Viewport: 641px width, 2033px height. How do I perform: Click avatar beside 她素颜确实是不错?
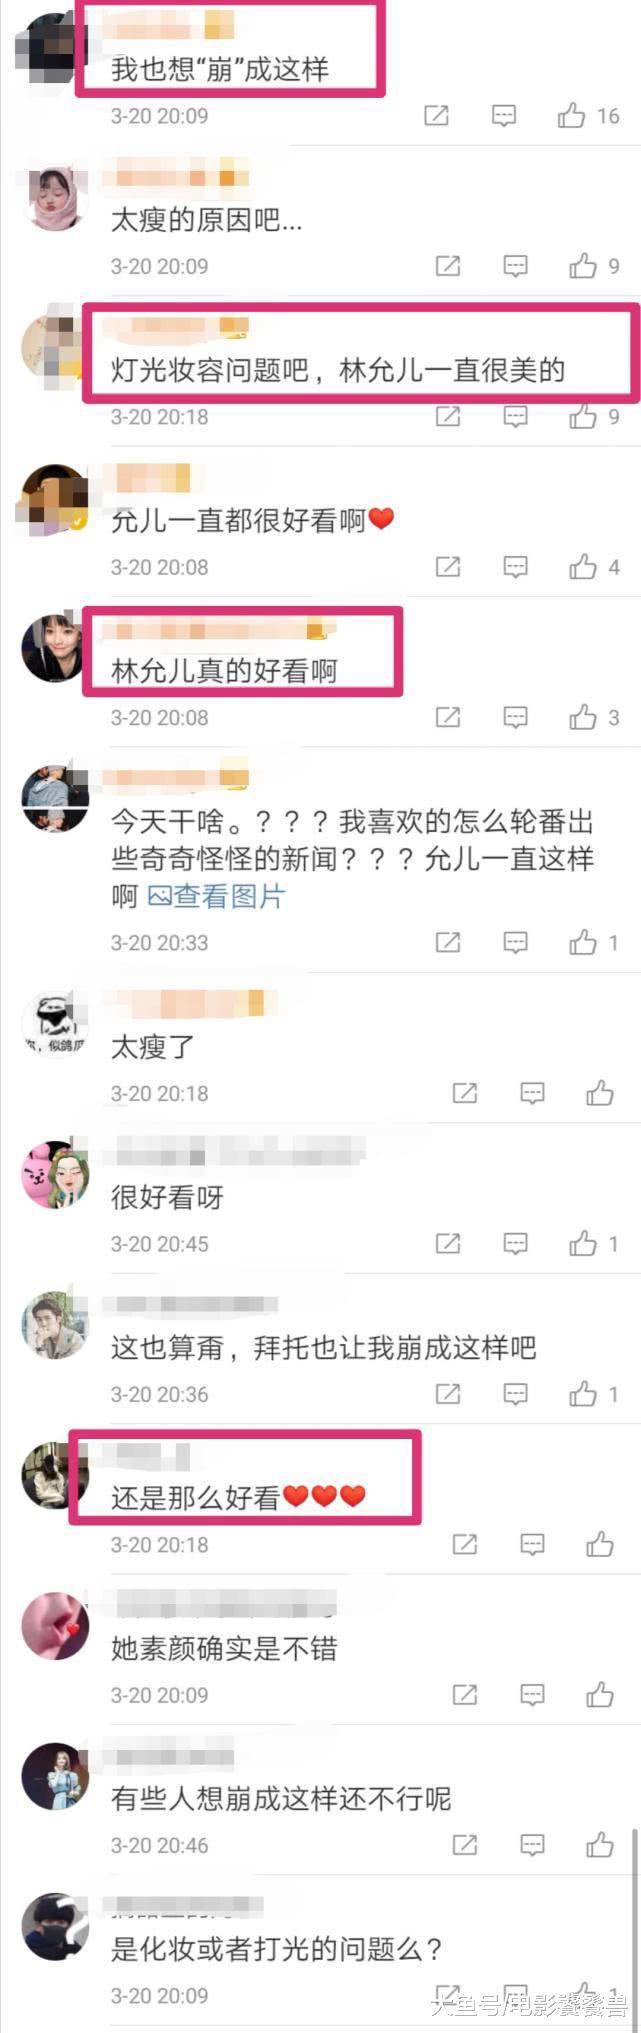tap(56, 1626)
